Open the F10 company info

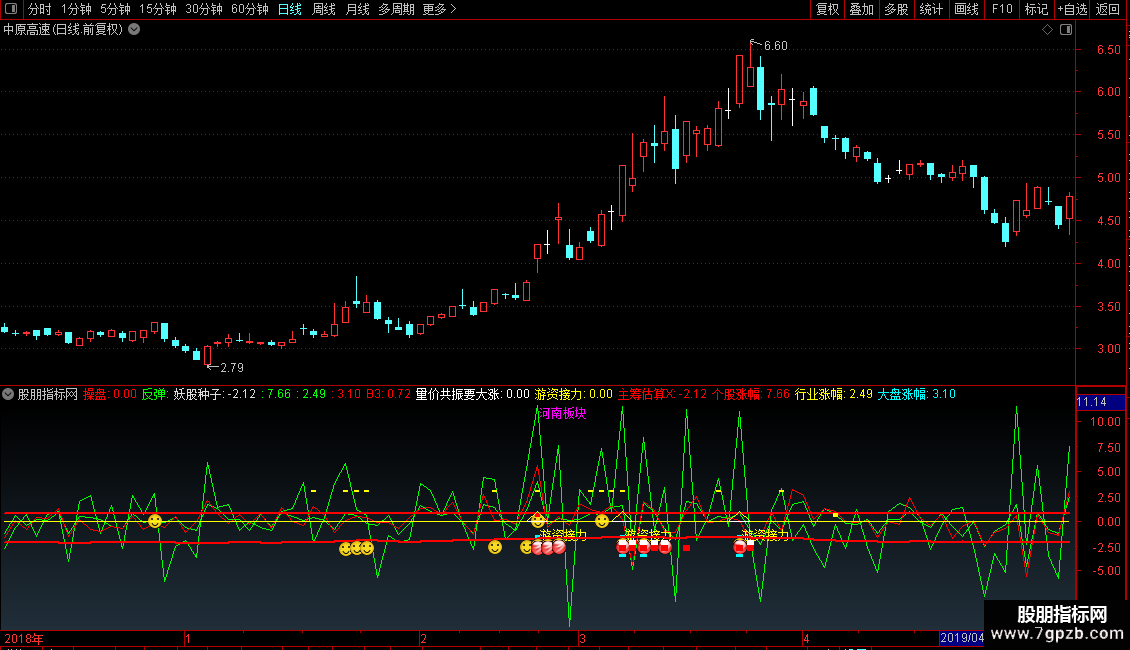click(1002, 9)
